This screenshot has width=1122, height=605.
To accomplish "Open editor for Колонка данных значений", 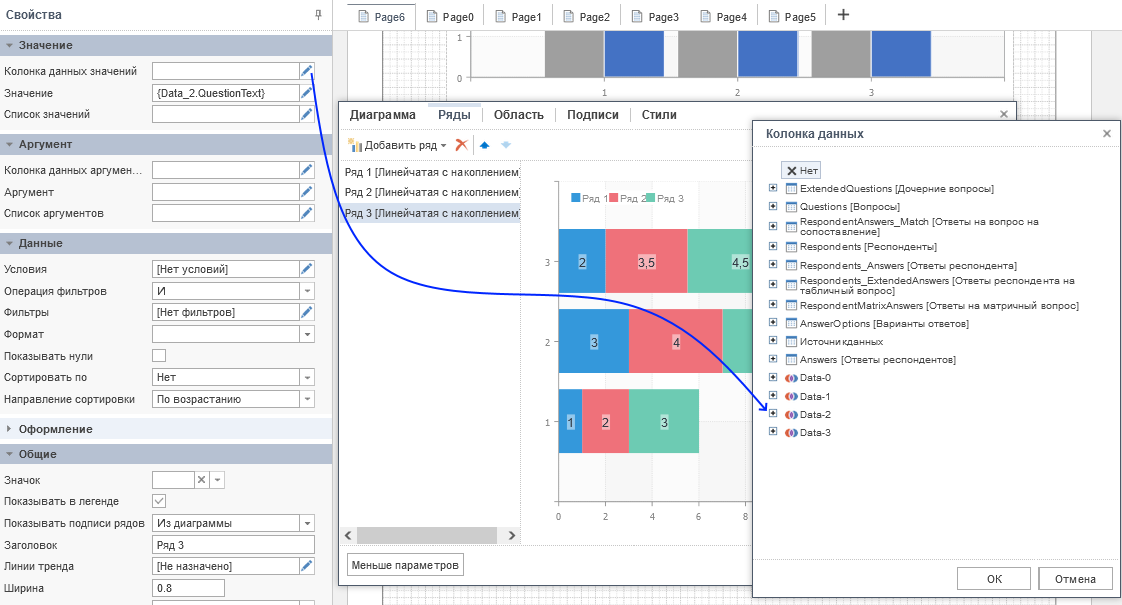I will [307, 71].
